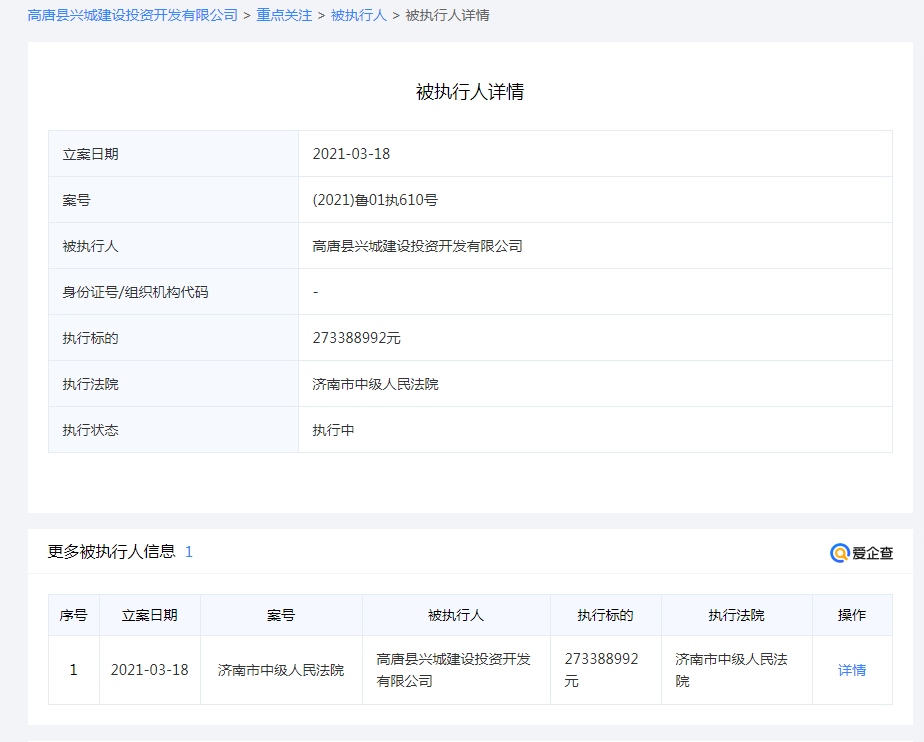
Task: Click the 操作 column header
Action: point(852,615)
